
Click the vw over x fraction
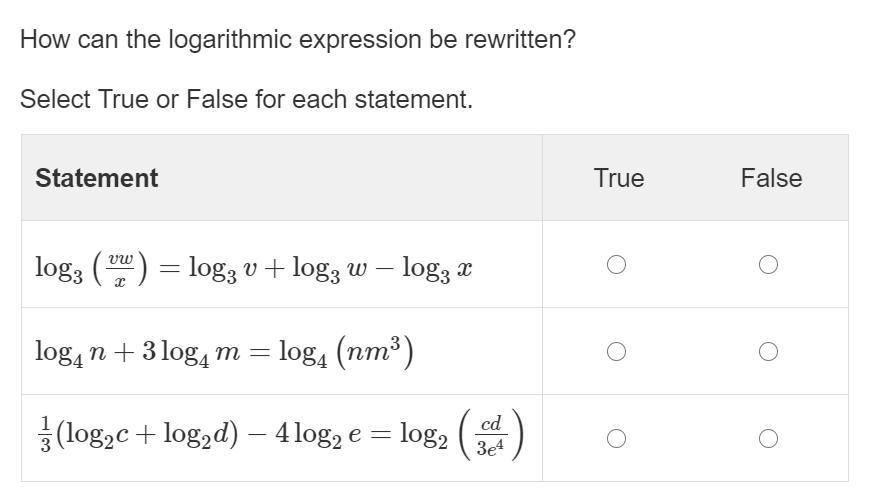(x=120, y=268)
